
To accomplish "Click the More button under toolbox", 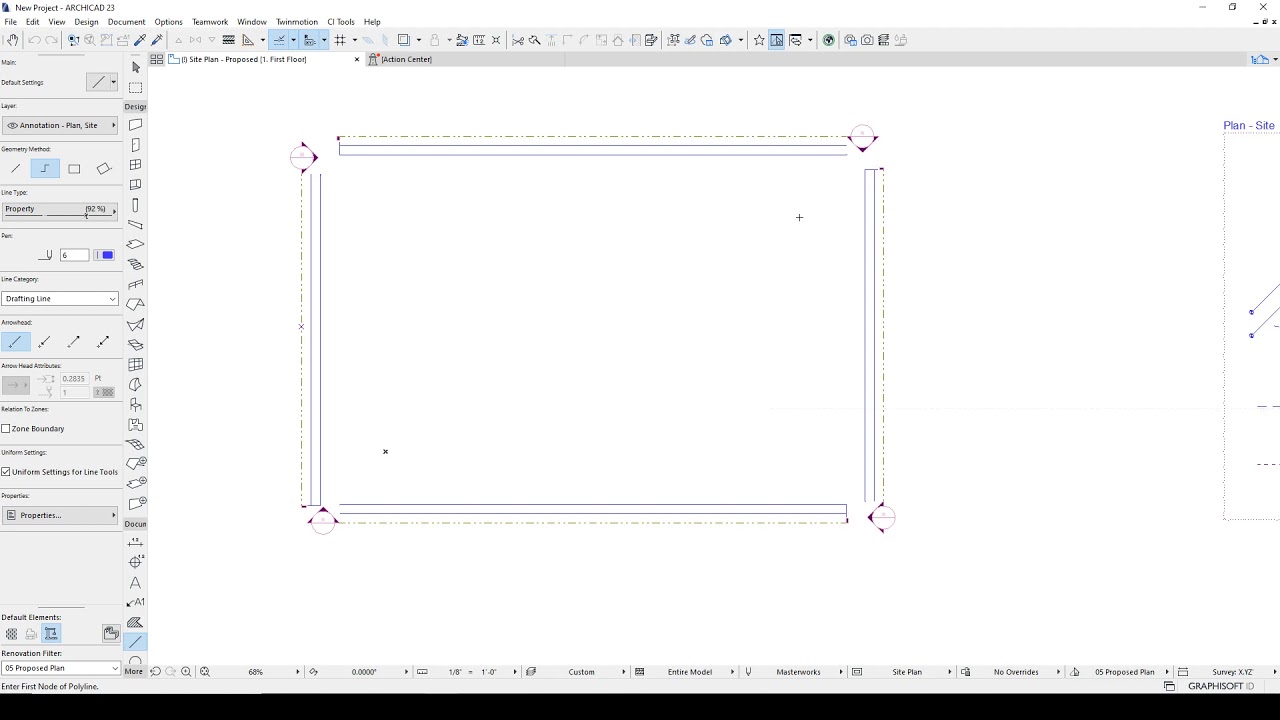I will tap(134, 671).
